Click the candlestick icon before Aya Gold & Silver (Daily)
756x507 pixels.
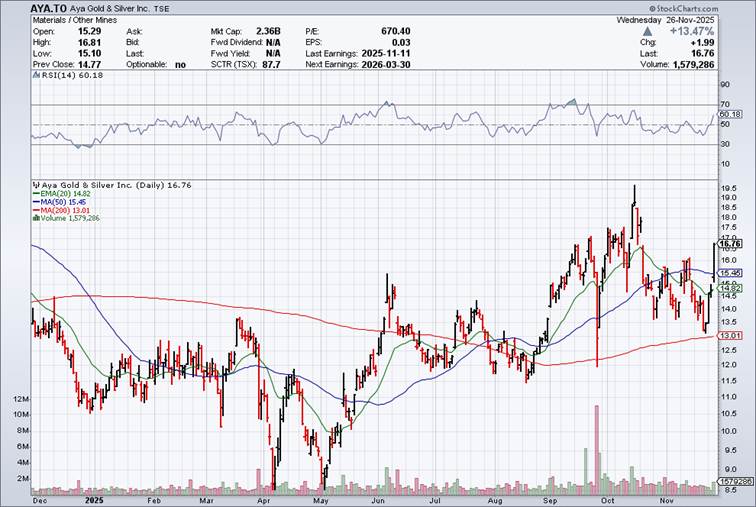pyautogui.click(x=36, y=185)
